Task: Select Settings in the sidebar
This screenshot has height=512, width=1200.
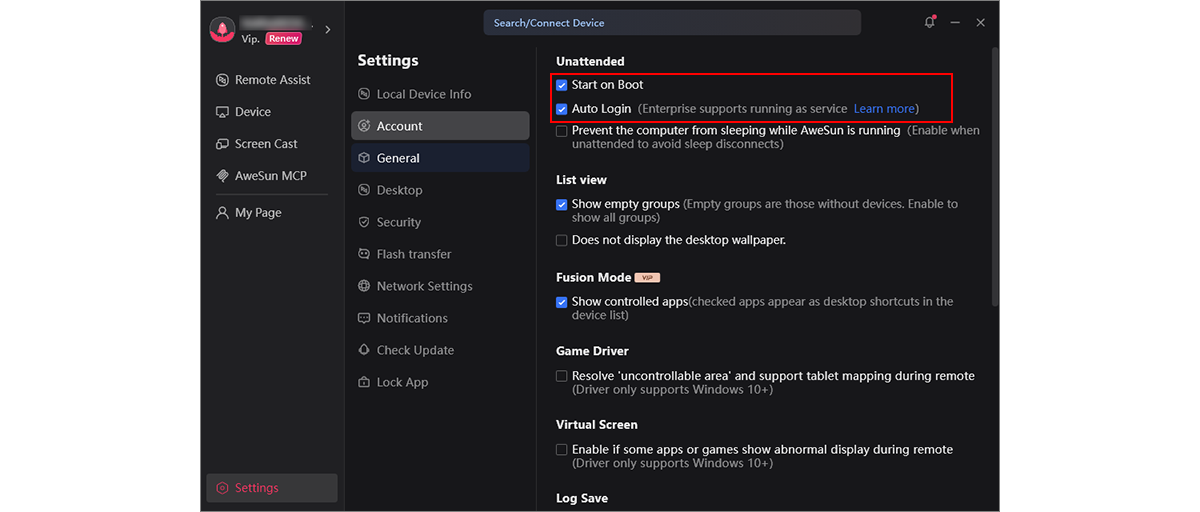Action: [272, 488]
